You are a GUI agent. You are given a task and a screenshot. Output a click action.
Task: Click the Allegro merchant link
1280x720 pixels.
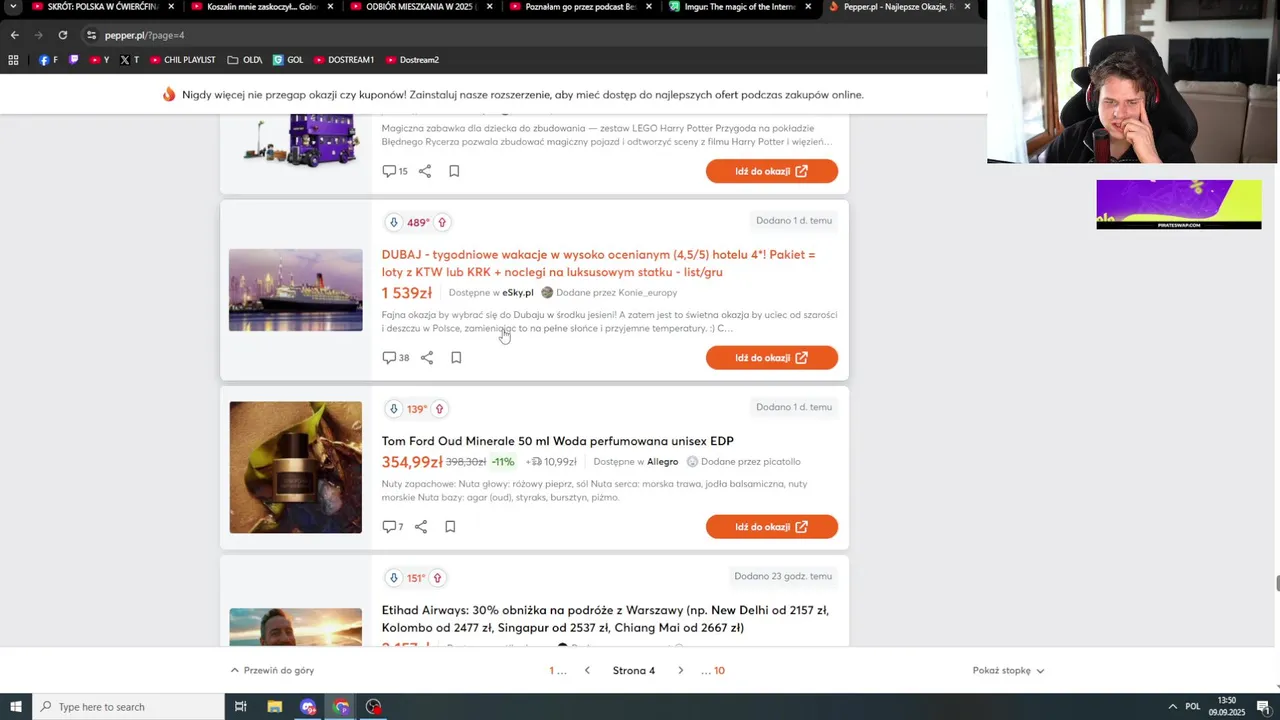(x=662, y=462)
